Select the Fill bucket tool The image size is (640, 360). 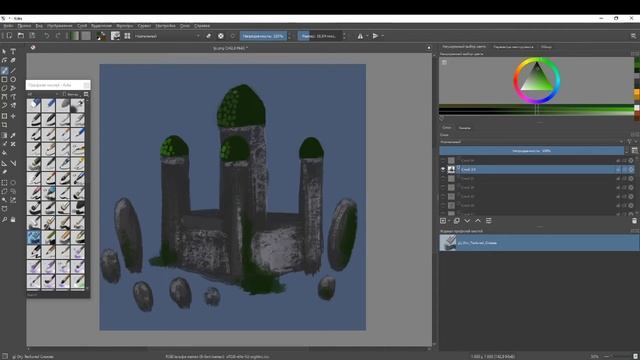4,153
